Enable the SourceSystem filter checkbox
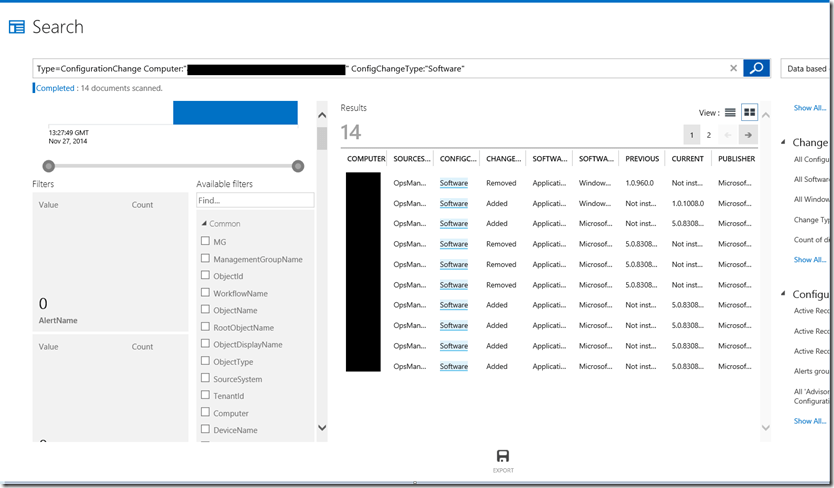Viewport: 834px width, 488px height. click(205, 379)
